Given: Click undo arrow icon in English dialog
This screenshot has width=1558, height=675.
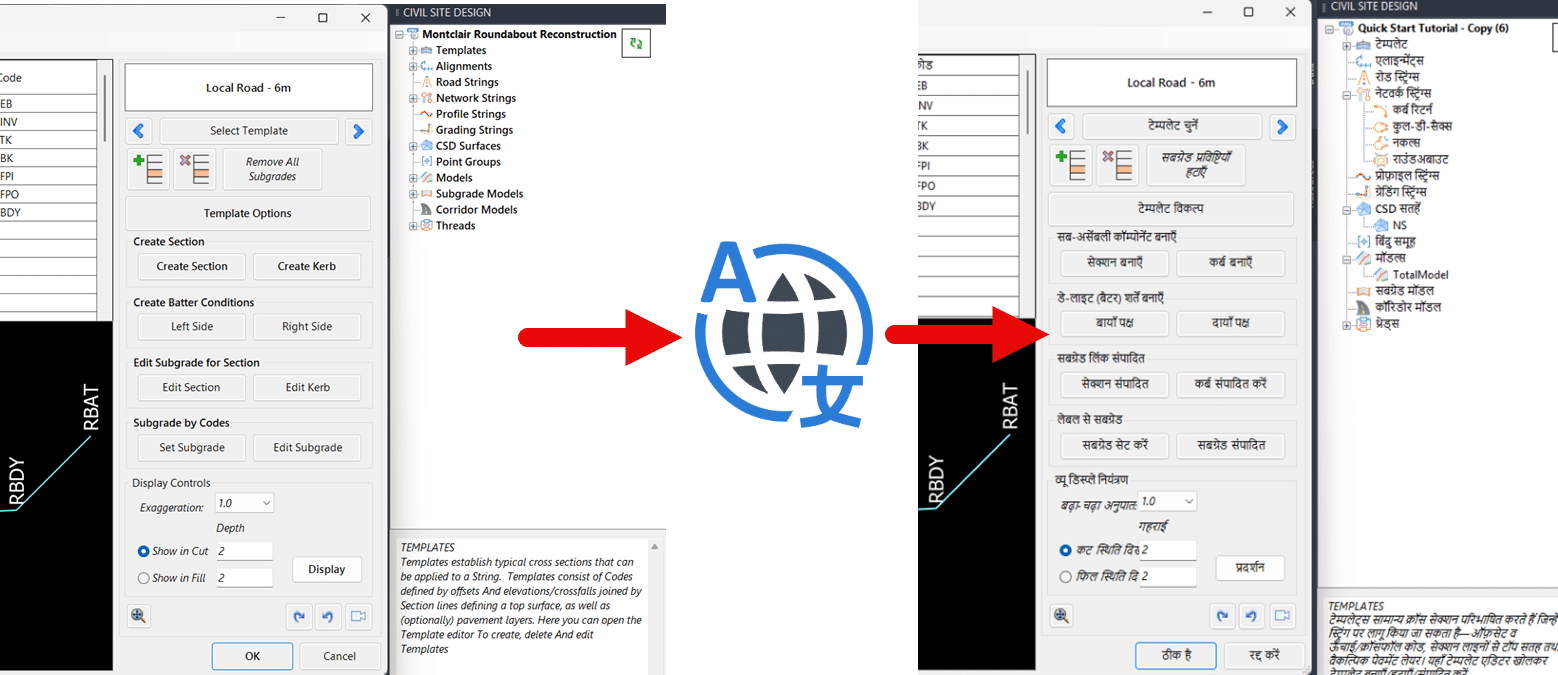Looking at the screenshot, I should (328, 617).
